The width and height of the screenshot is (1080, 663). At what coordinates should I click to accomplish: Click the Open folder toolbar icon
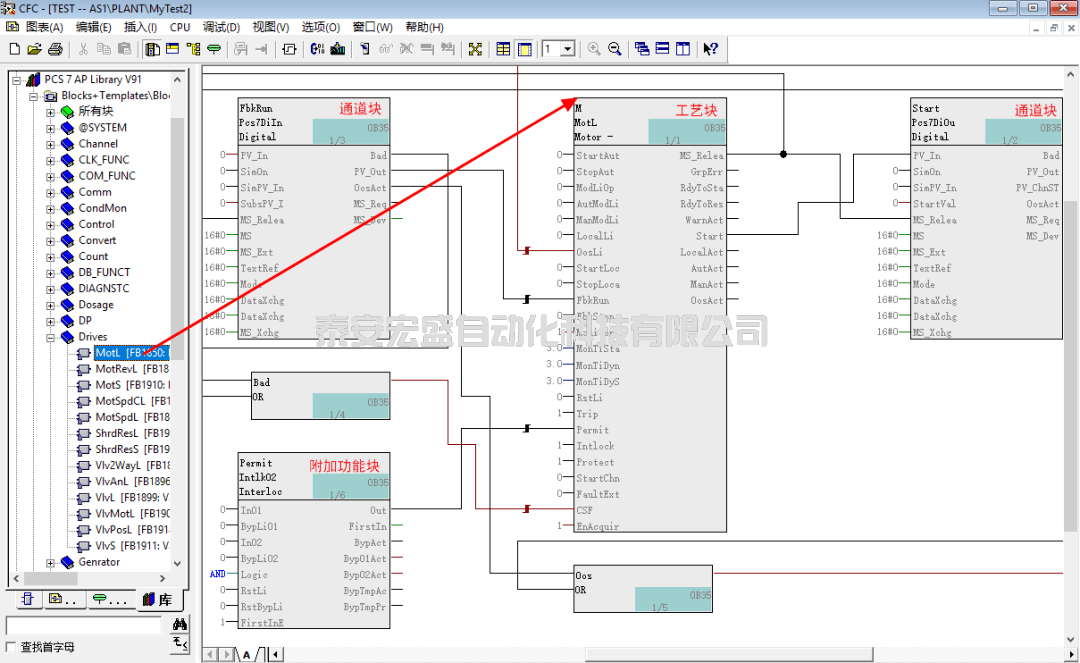[x=34, y=49]
